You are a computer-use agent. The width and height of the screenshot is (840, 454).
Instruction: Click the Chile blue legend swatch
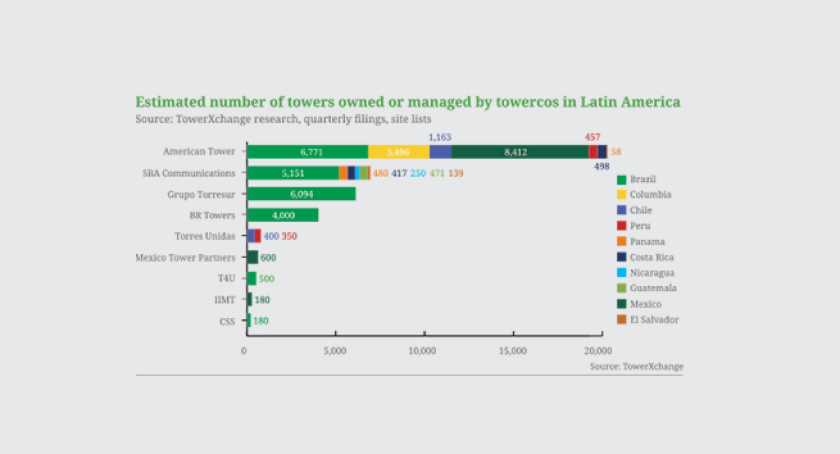621,210
